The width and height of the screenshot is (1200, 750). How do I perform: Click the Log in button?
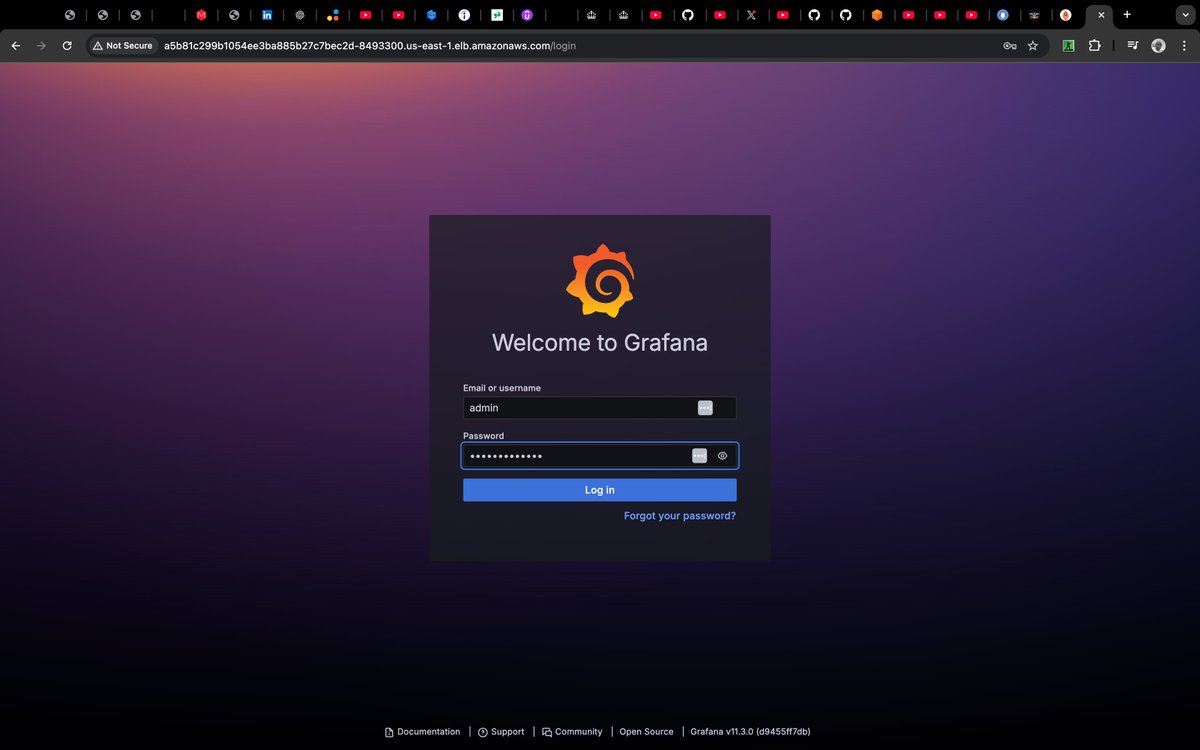point(600,490)
